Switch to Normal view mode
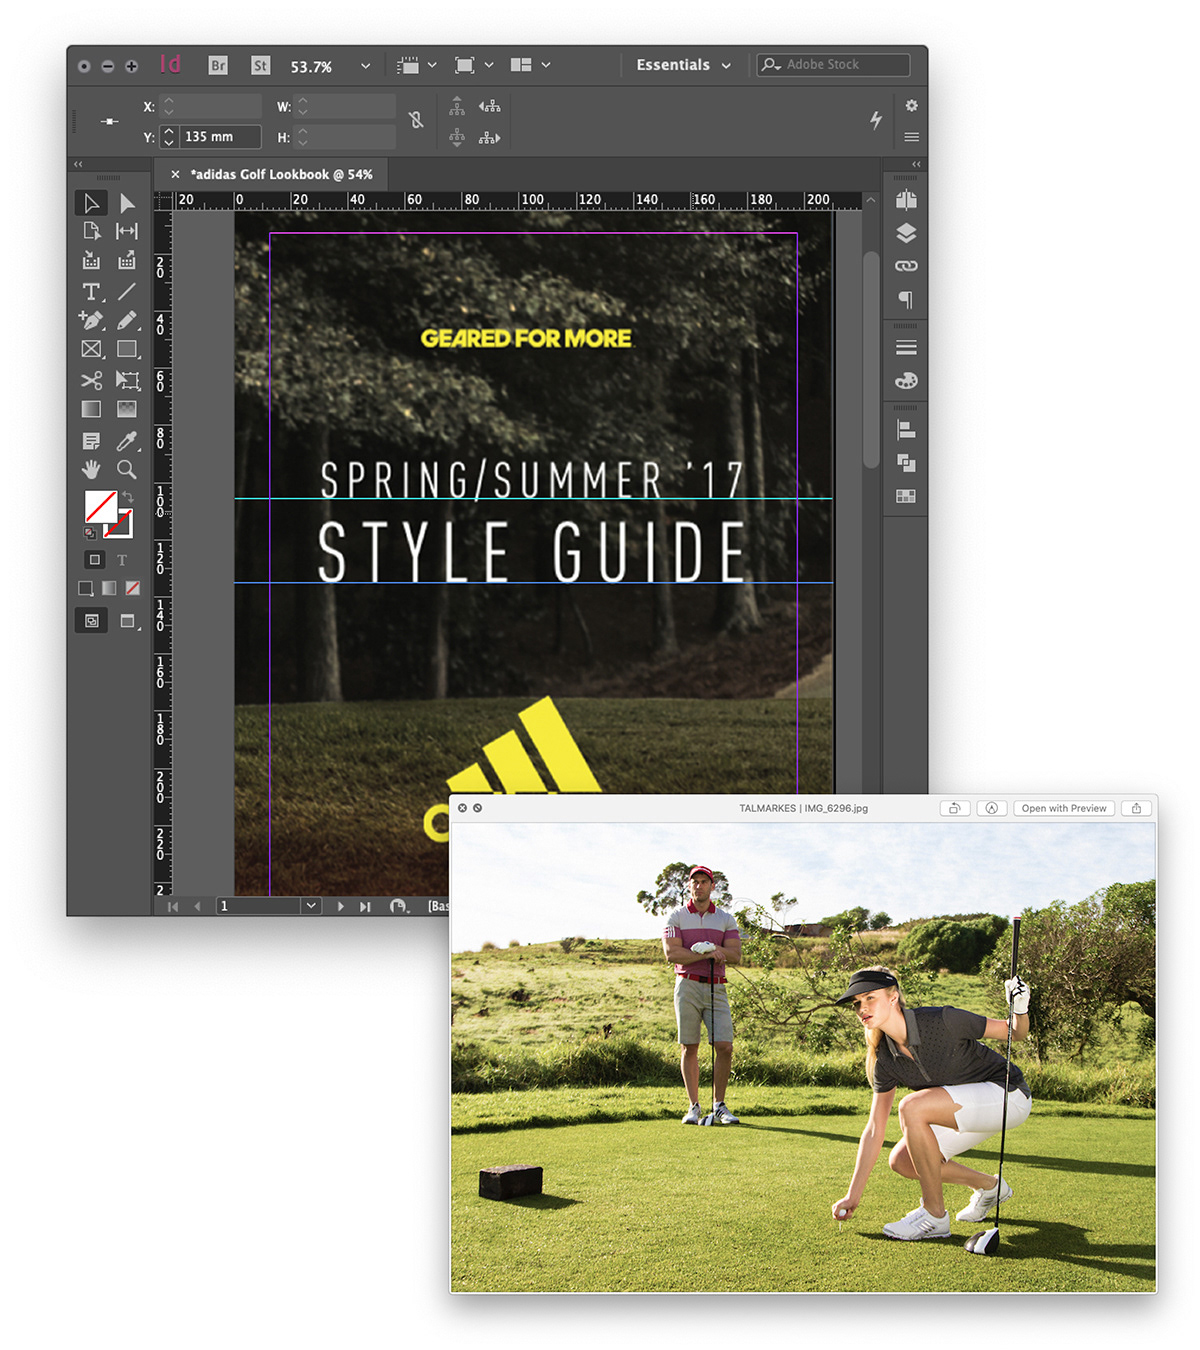1200x1350 pixels. point(91,621)
